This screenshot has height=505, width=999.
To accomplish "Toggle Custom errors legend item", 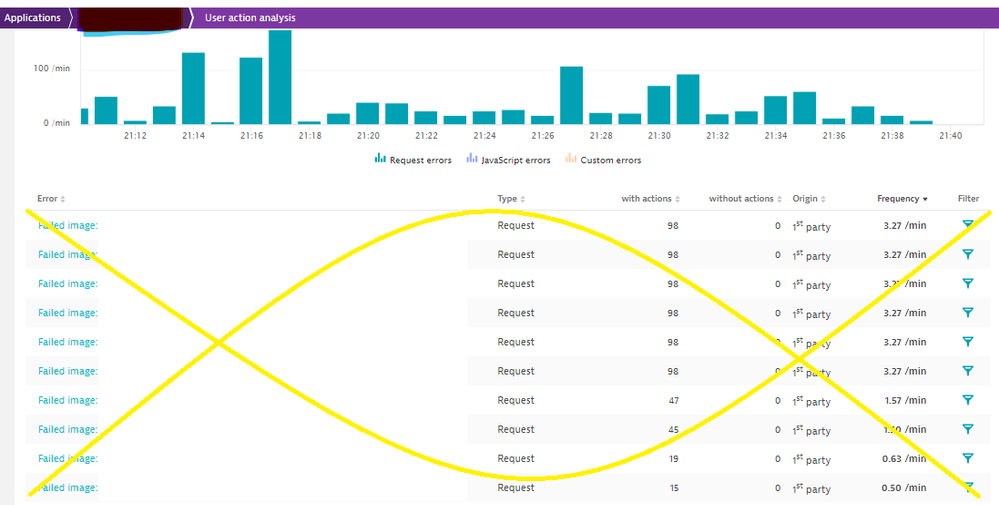I will (603, 160).
